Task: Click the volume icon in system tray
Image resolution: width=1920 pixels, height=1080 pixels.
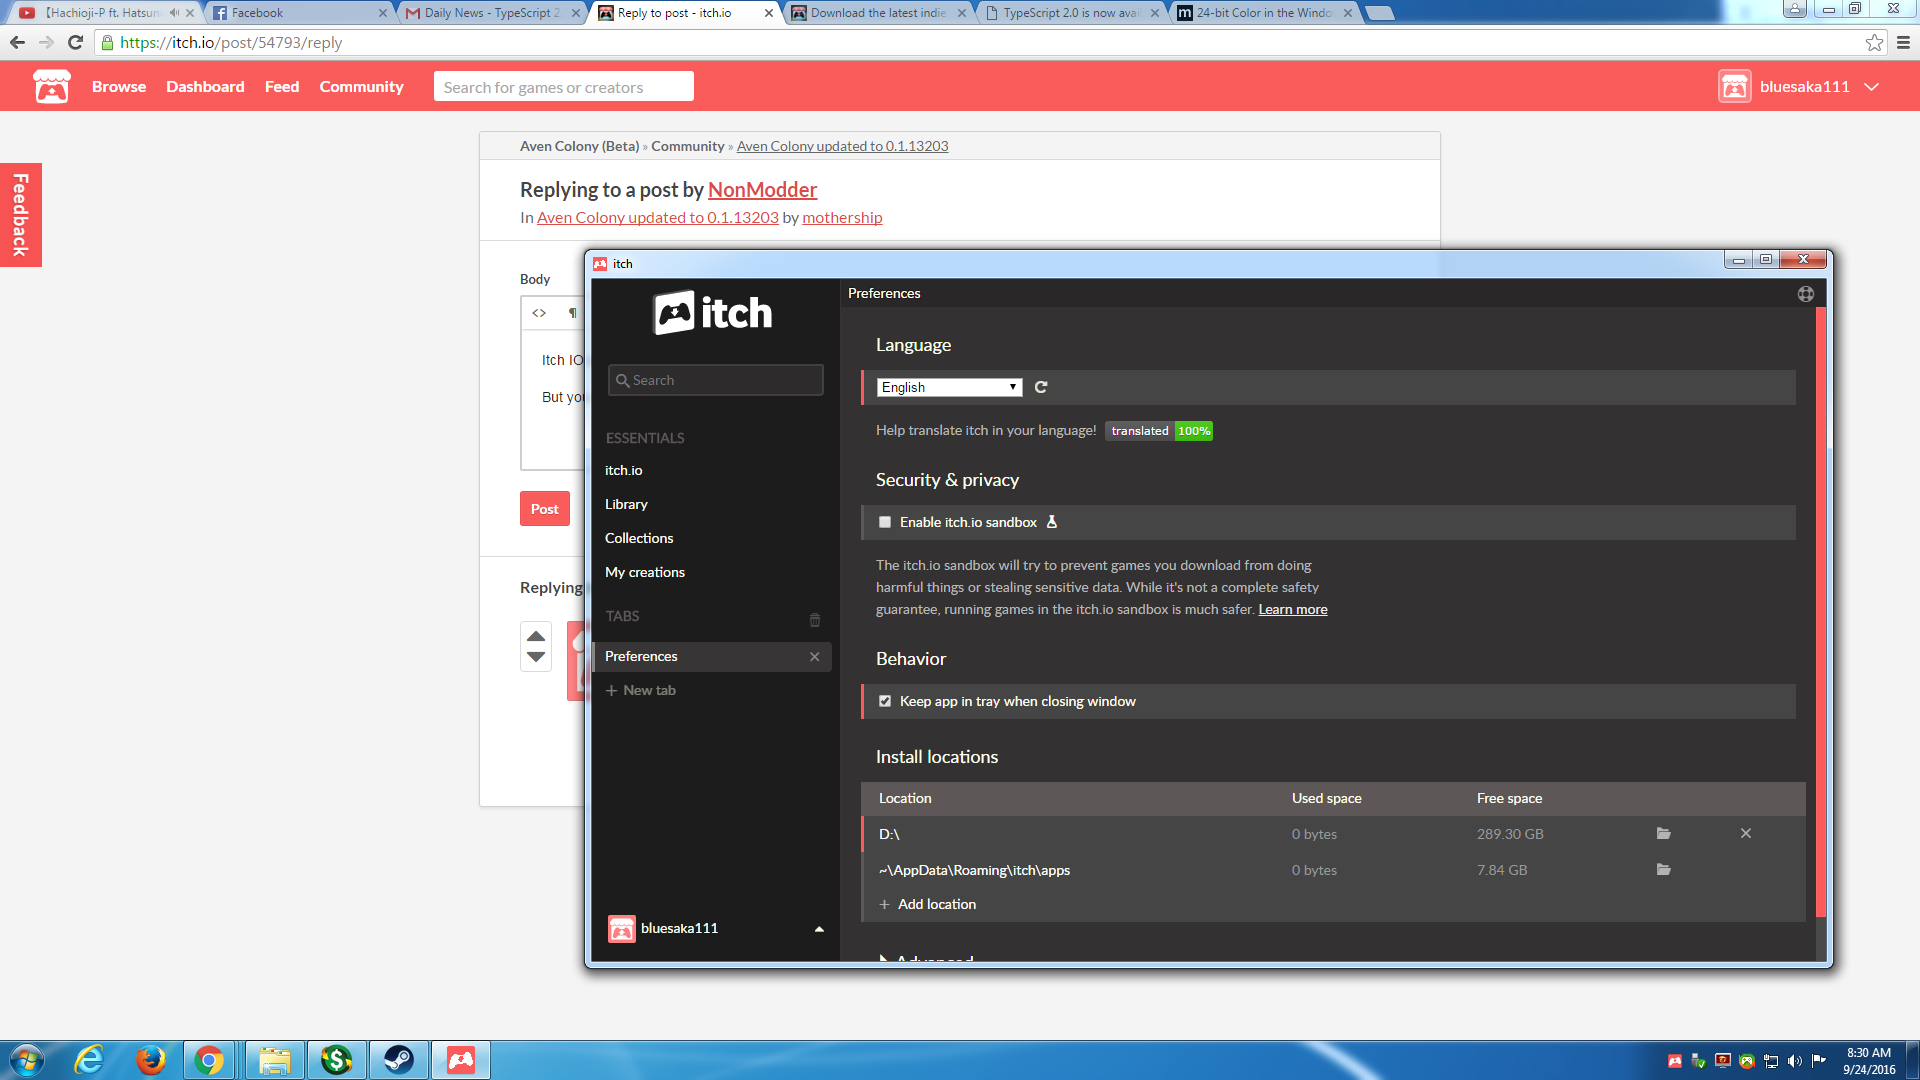Action: [x=1795, y=1061]
